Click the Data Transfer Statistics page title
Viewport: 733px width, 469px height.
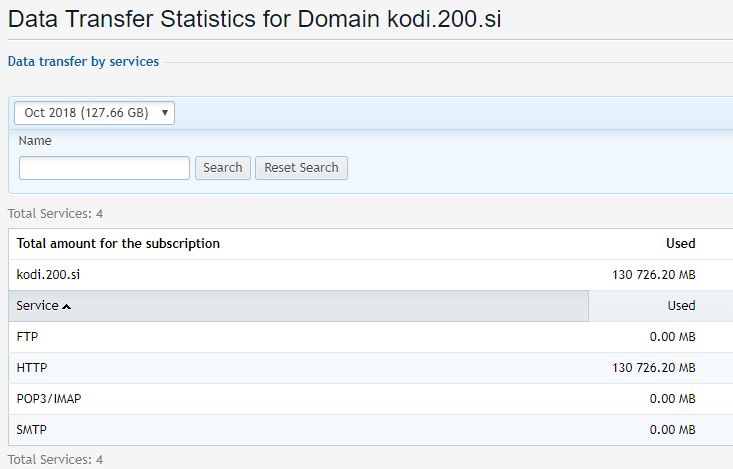pos(254,20)
